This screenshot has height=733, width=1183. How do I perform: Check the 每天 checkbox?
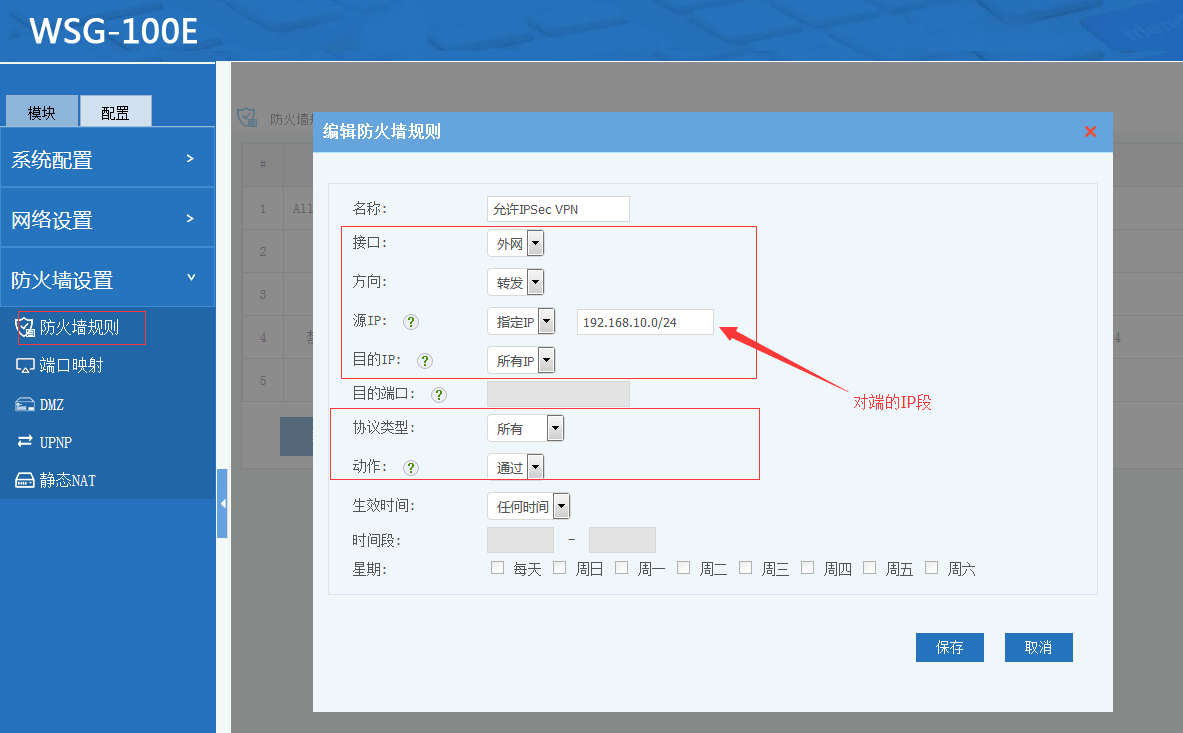(x=498, y=568)
